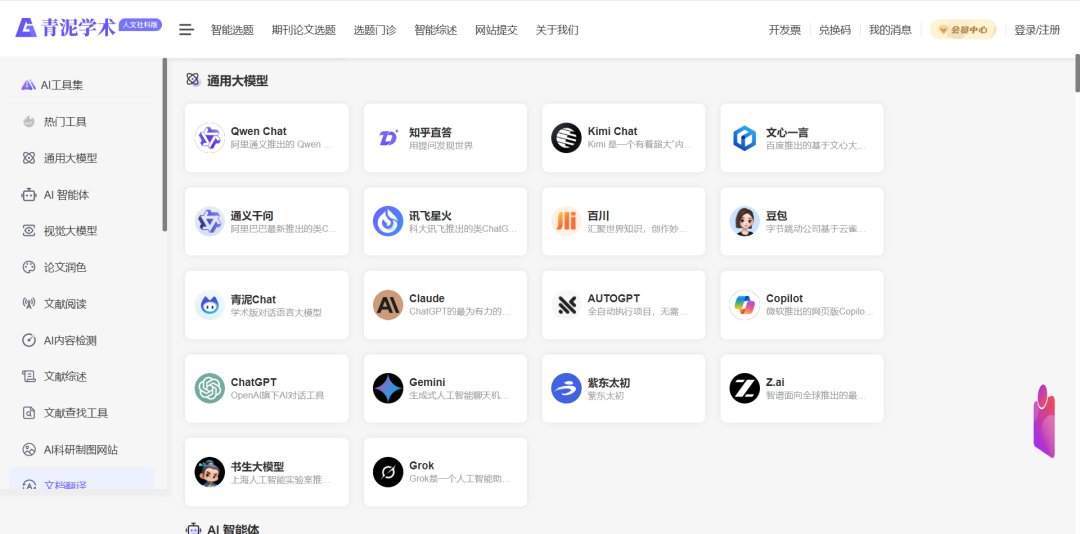The height and width of the screenshot is (534, 1080).
Task: Go to 期刊论文选题 menu item
Action: (x=303, y=30)
